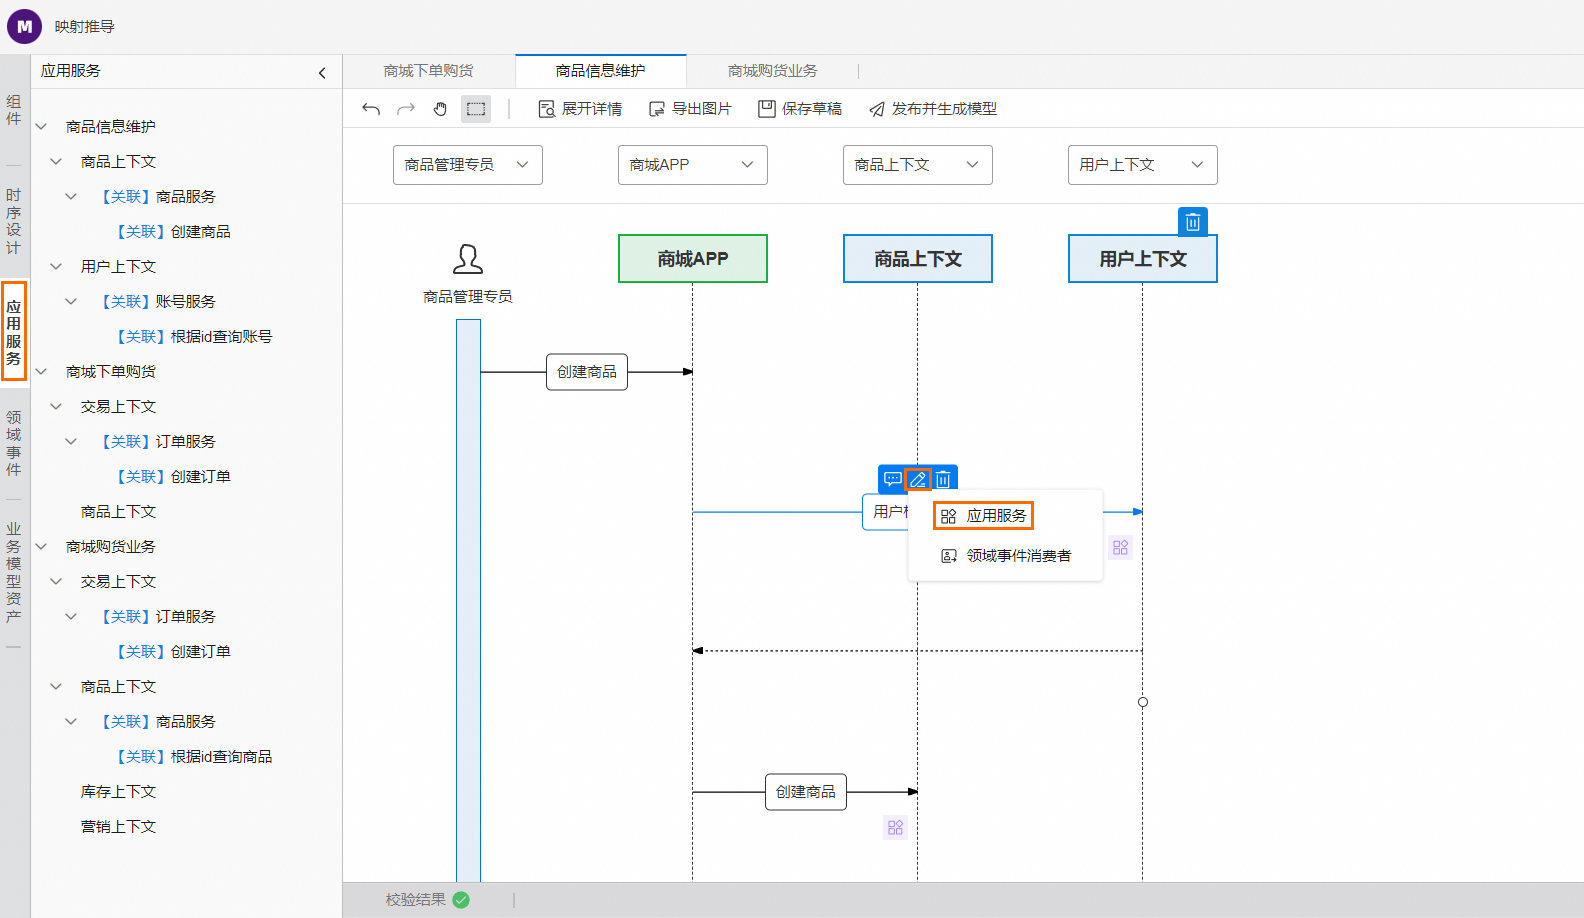Viewport: 1584px width, 918px height.
Task: Select 【关联】创建订单 under 商城下单购货
Action: click(173, 477)
